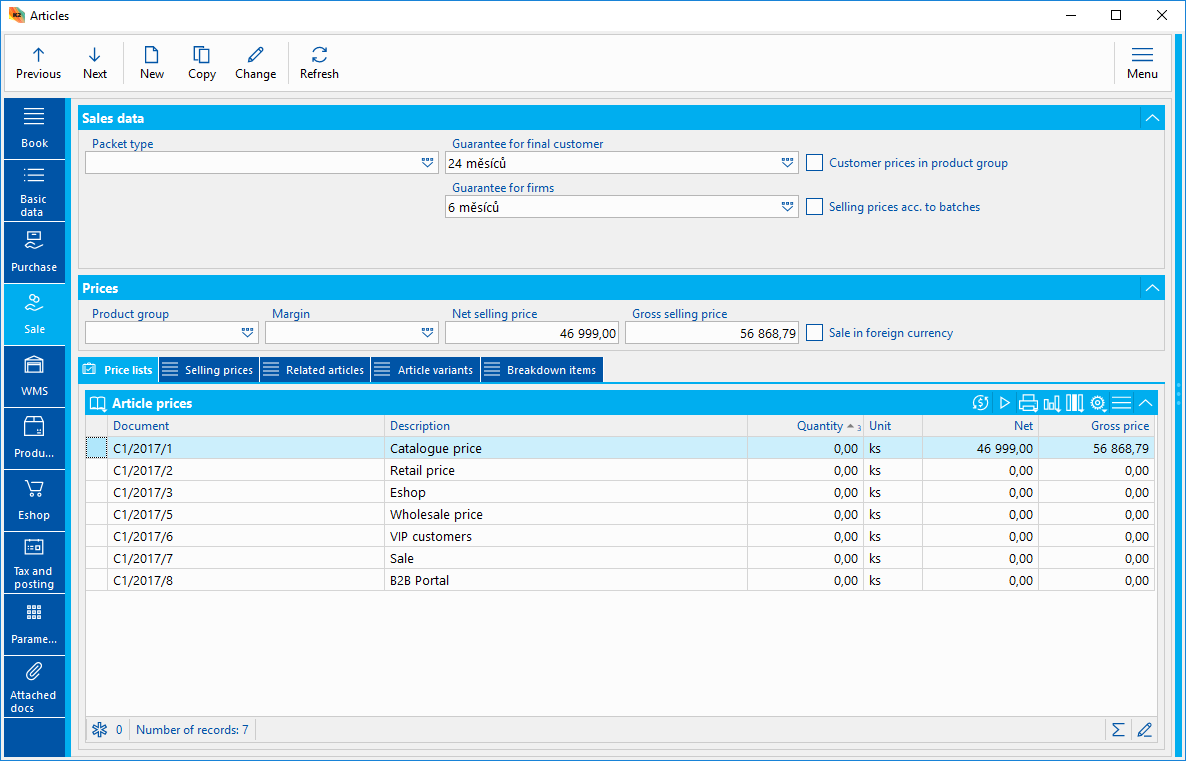Enable Customer prices in product group
The height and width of the screenshot is (761, 1186).
coord(815,163)
